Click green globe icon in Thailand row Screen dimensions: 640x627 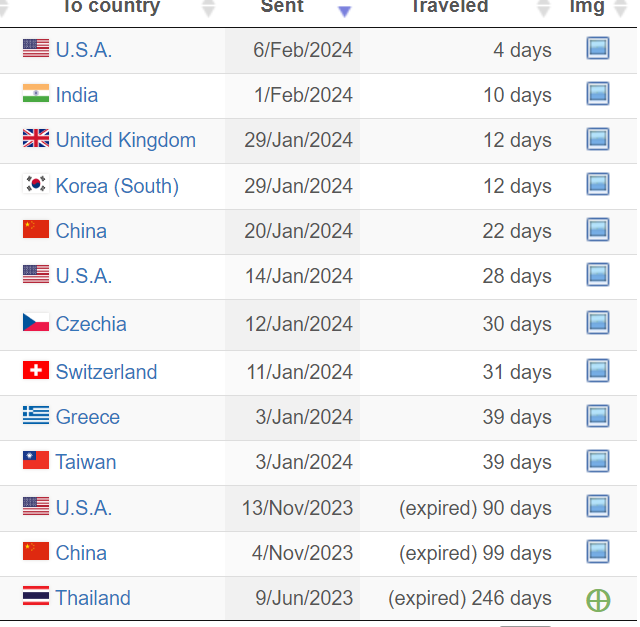(598, 600)
